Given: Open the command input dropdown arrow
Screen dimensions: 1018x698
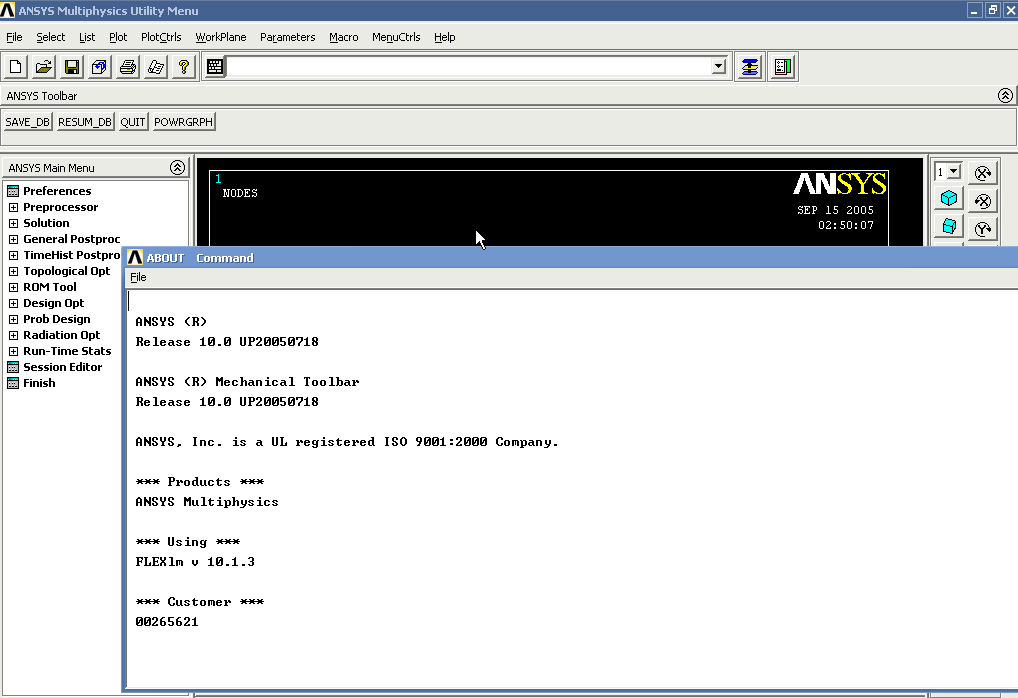Looking at the screenshot, I should coord(718,66).
